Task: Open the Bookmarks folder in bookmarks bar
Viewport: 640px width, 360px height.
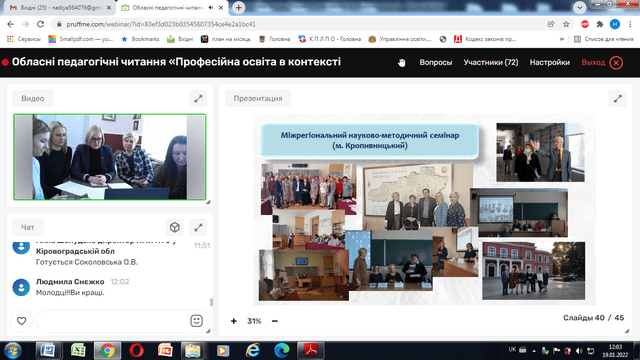Action: pos(140,39)
